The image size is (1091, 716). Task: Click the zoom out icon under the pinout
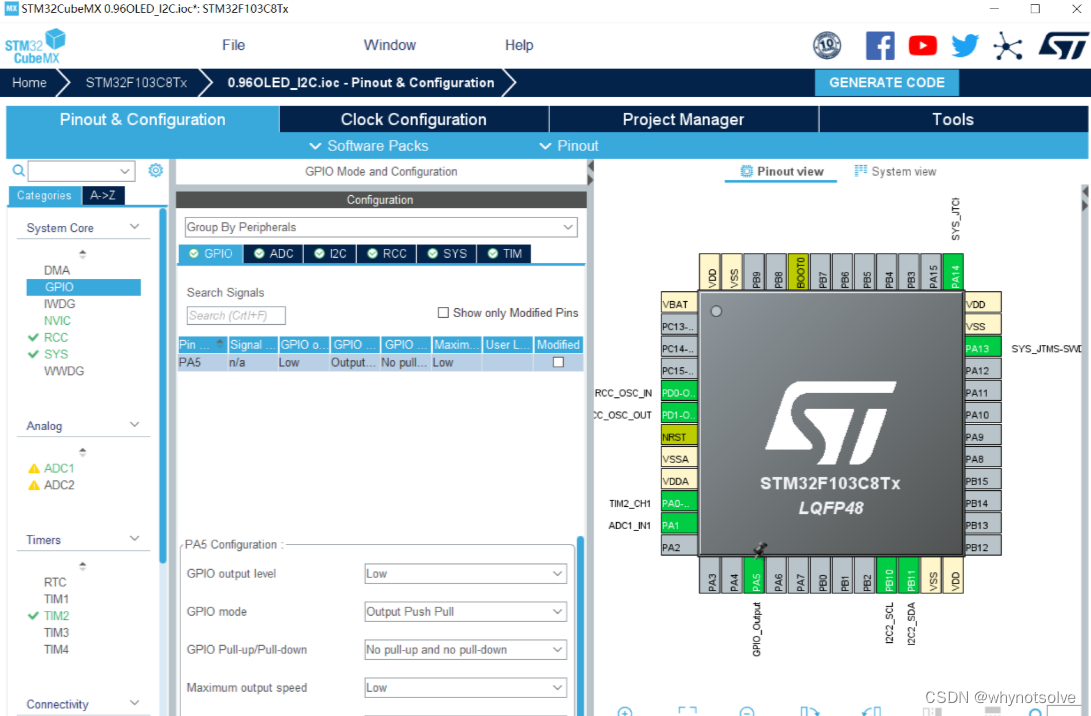(747, 711)
